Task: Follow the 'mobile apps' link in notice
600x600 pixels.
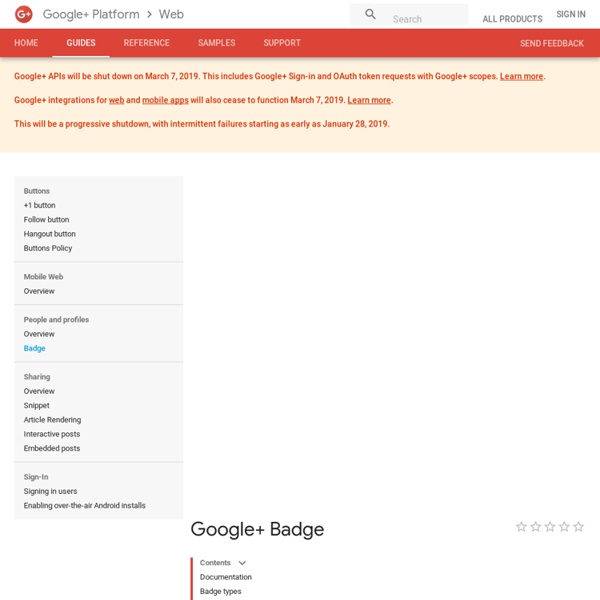Action: tap(165, 100)
